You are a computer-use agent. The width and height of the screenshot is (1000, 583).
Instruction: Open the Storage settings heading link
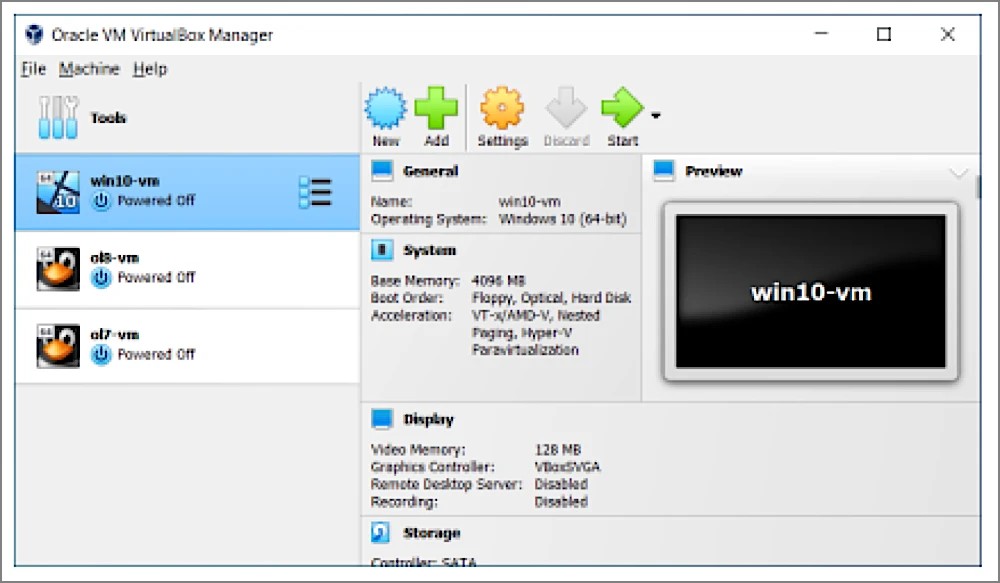pos(431,533)
